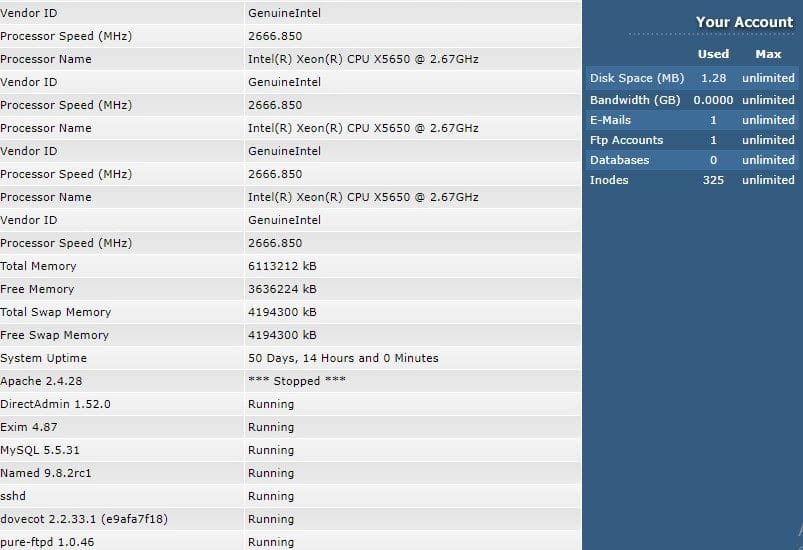The height and width of the screenshot is (550, 803).
Task: Select the used count in Ftp Accounts row
Action: [x=713, y=140]
